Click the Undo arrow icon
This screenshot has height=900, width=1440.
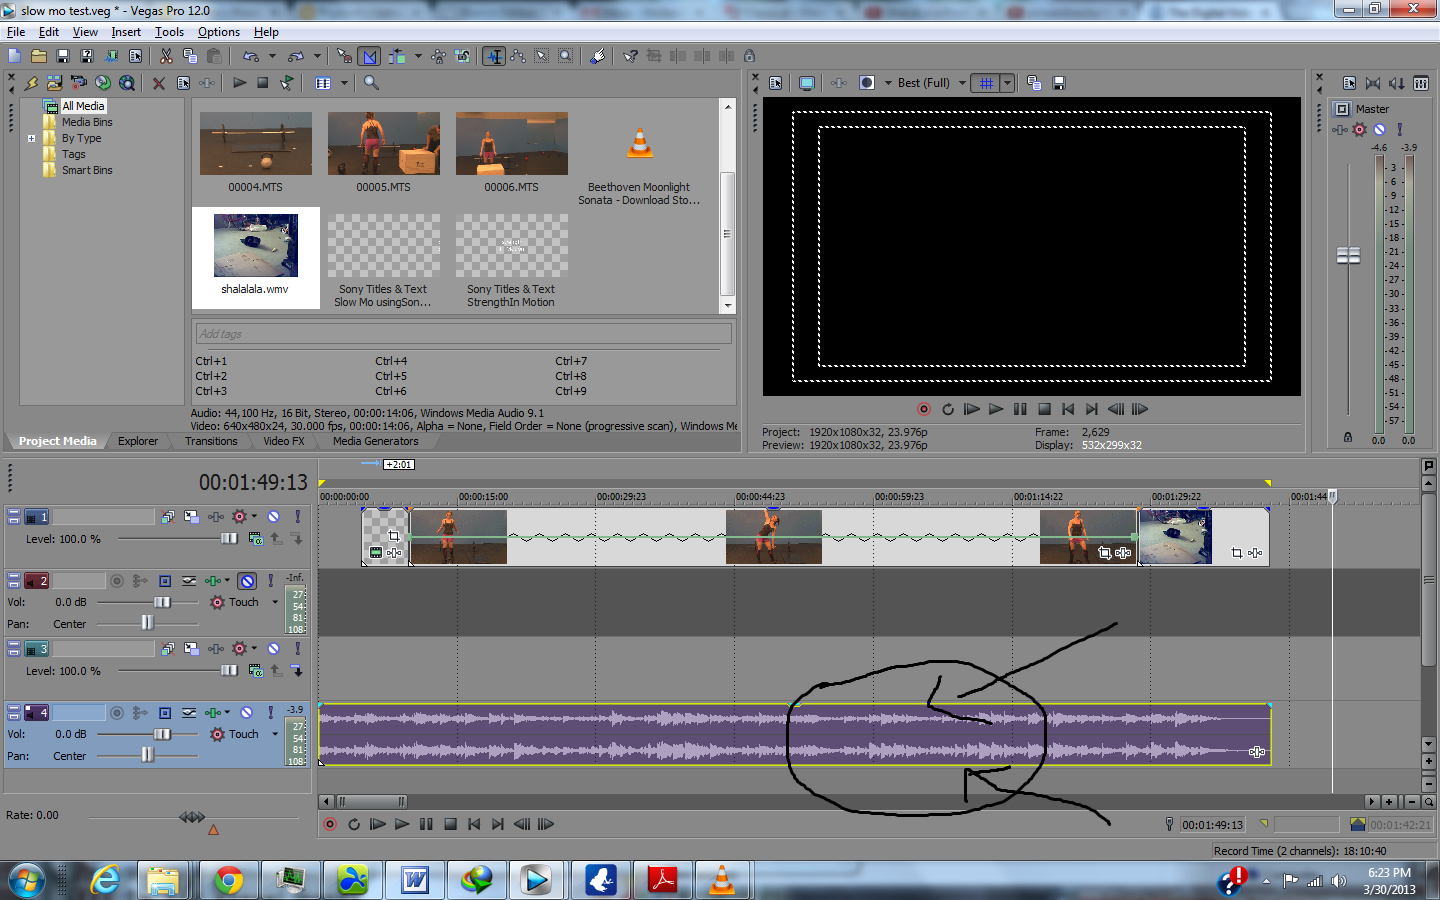(x=251, y=56)
